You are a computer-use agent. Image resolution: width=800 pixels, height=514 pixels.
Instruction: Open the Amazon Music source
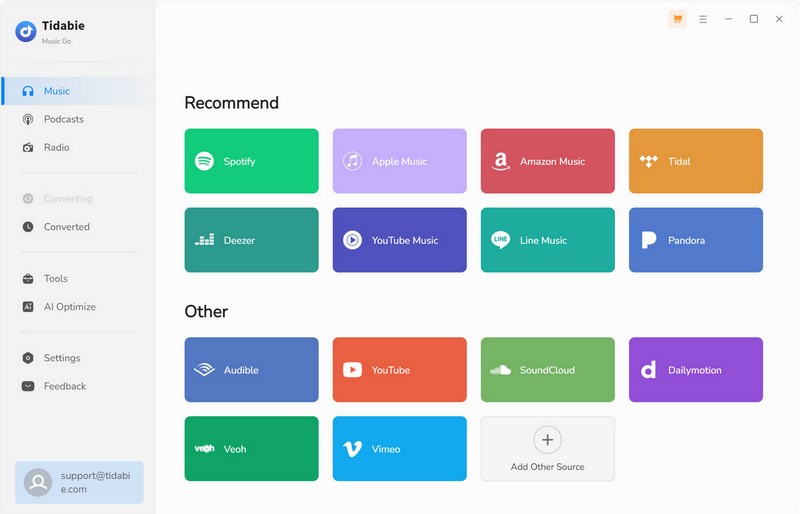coord(547,161)
